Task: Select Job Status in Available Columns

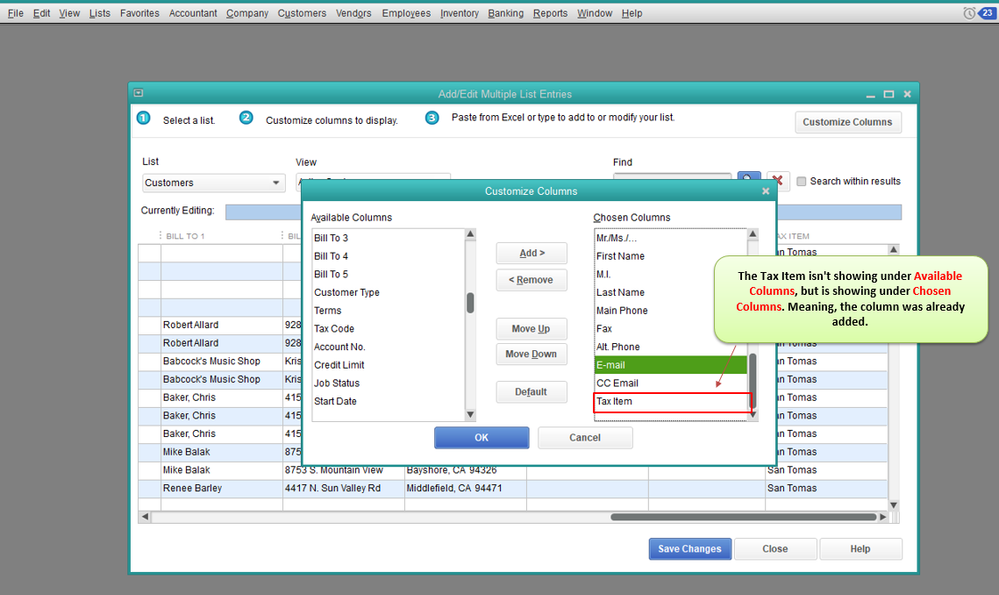Action: (389, 383)
